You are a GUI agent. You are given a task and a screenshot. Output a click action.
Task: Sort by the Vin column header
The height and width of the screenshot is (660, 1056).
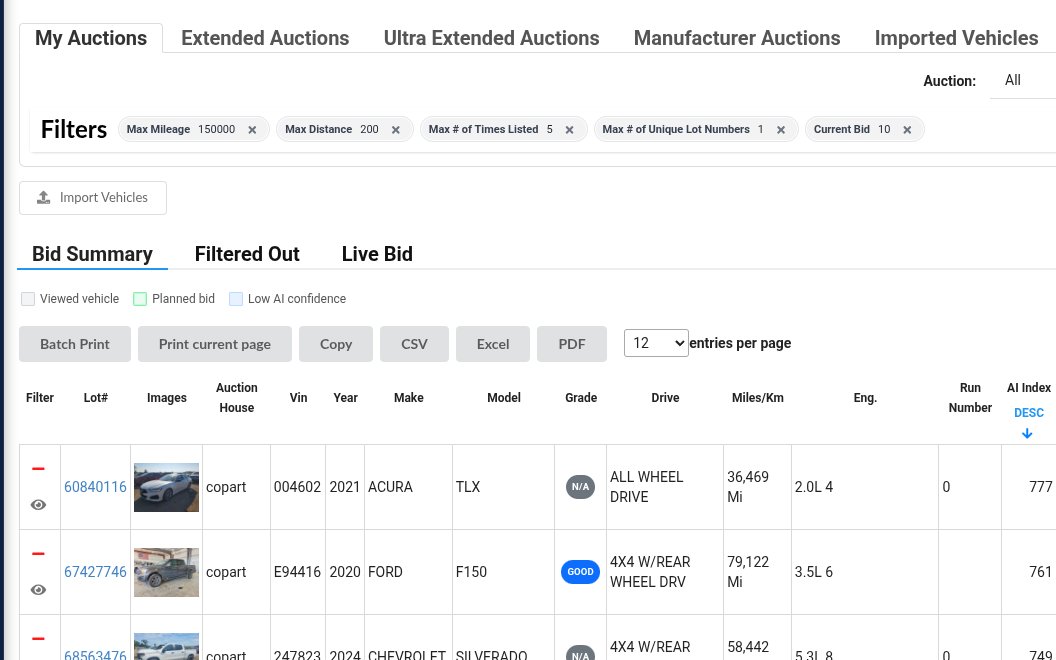tap(298, 398)
